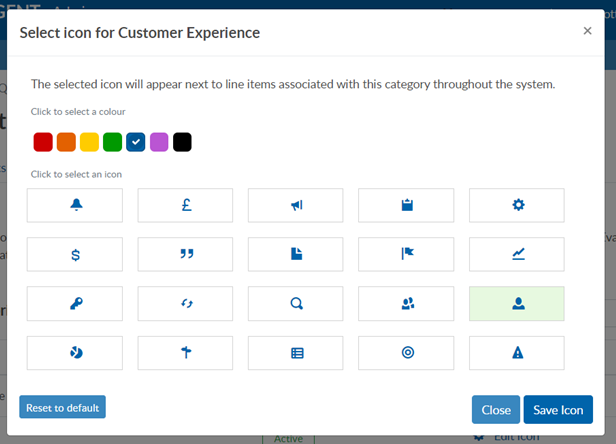Pick the megaphone icon

pyautogui.click(x=296, y=205)
